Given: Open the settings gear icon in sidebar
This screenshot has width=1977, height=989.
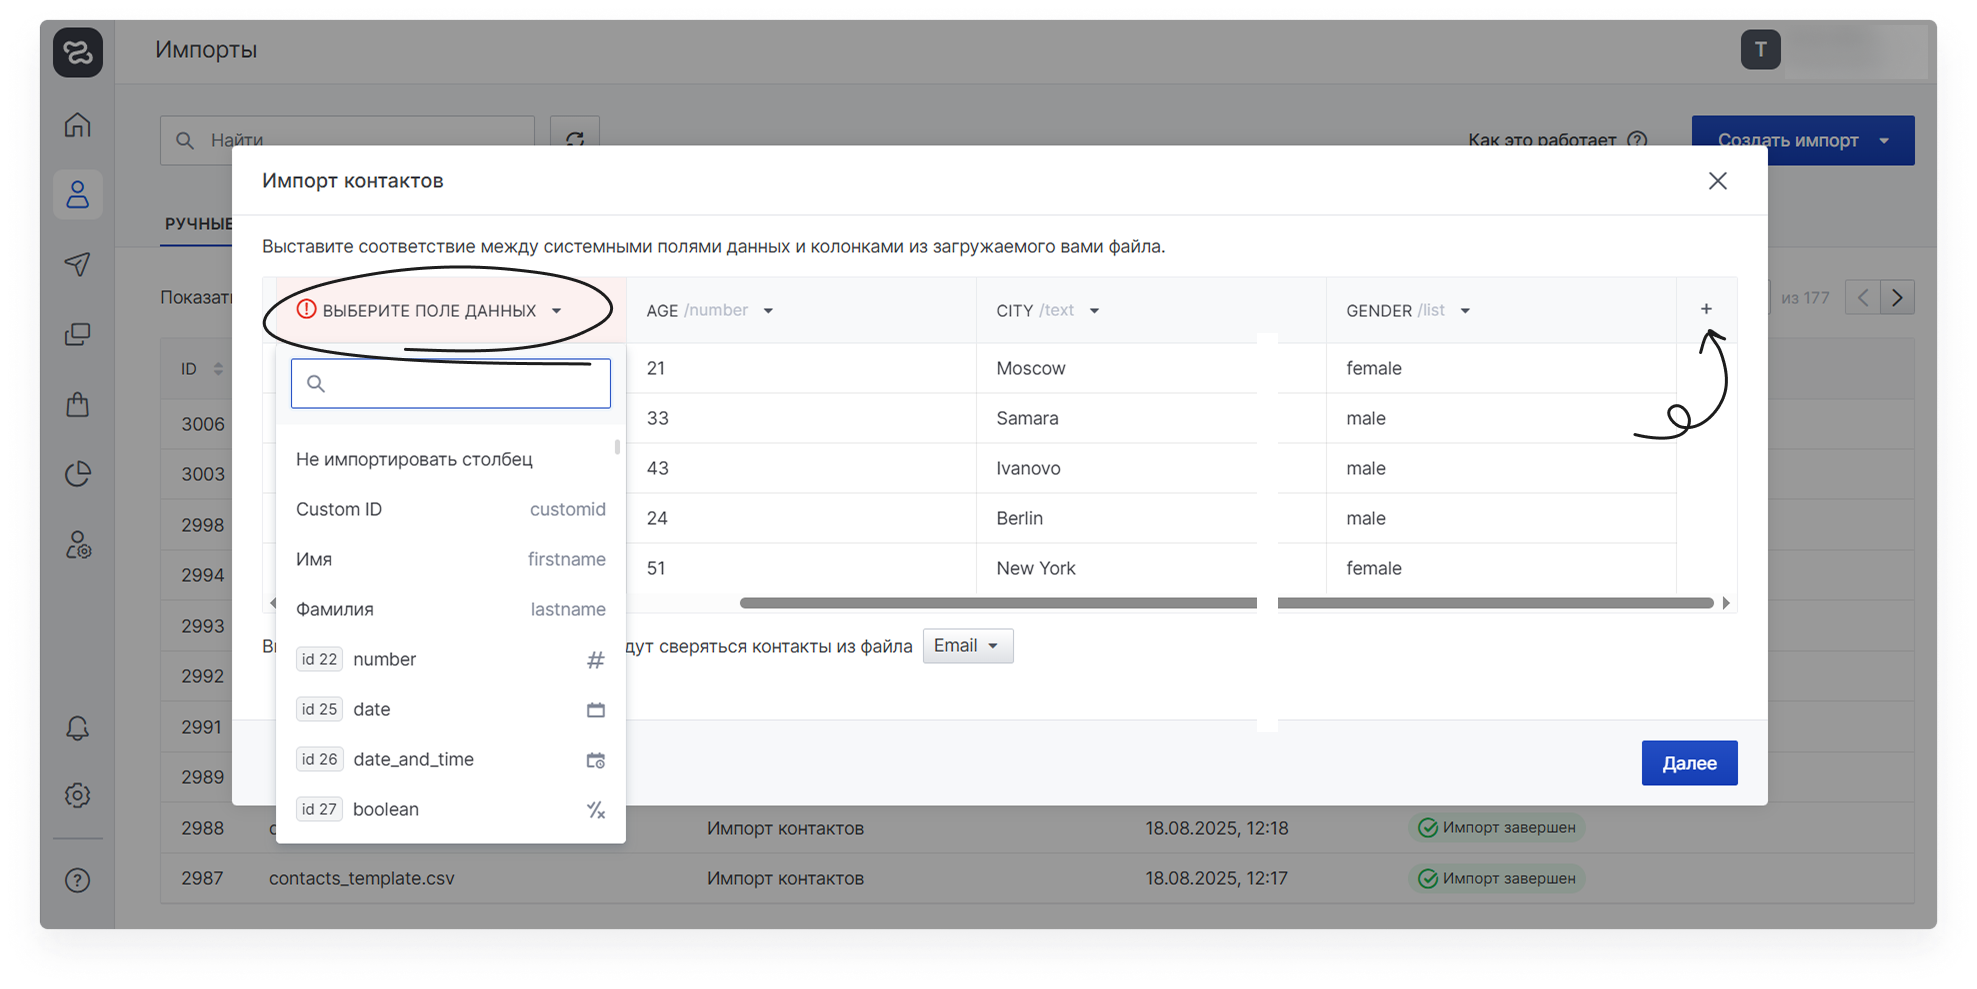Looking at the screenshot, I should pos(77,795).
